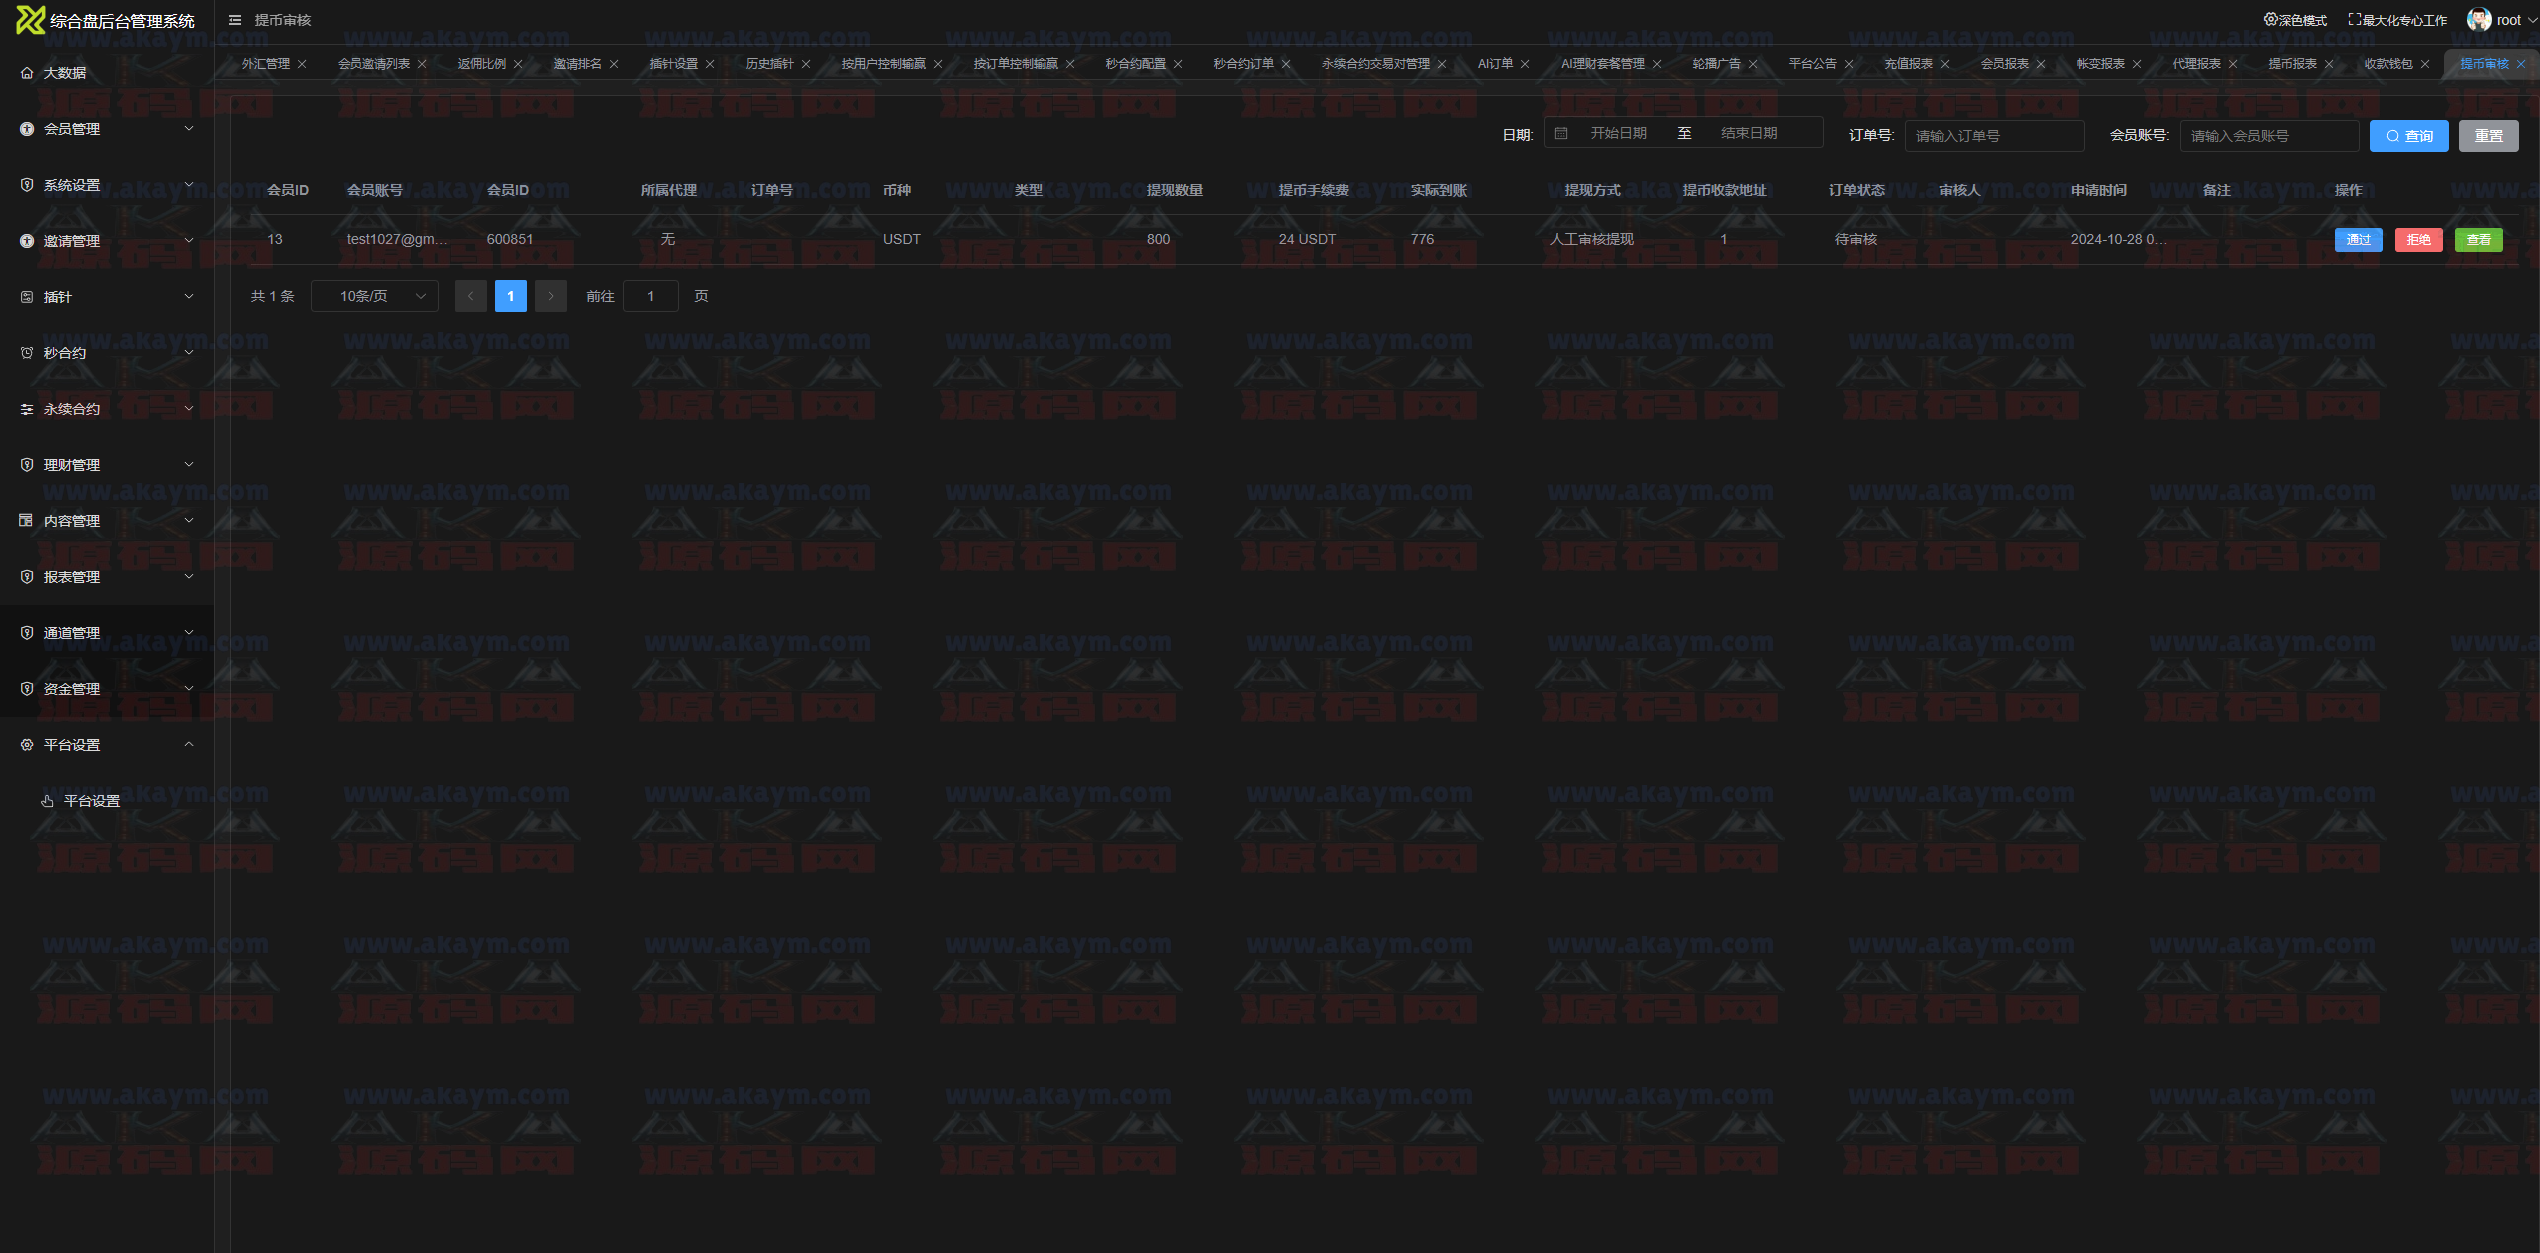Click the blue 通过 approve button

2358,240
